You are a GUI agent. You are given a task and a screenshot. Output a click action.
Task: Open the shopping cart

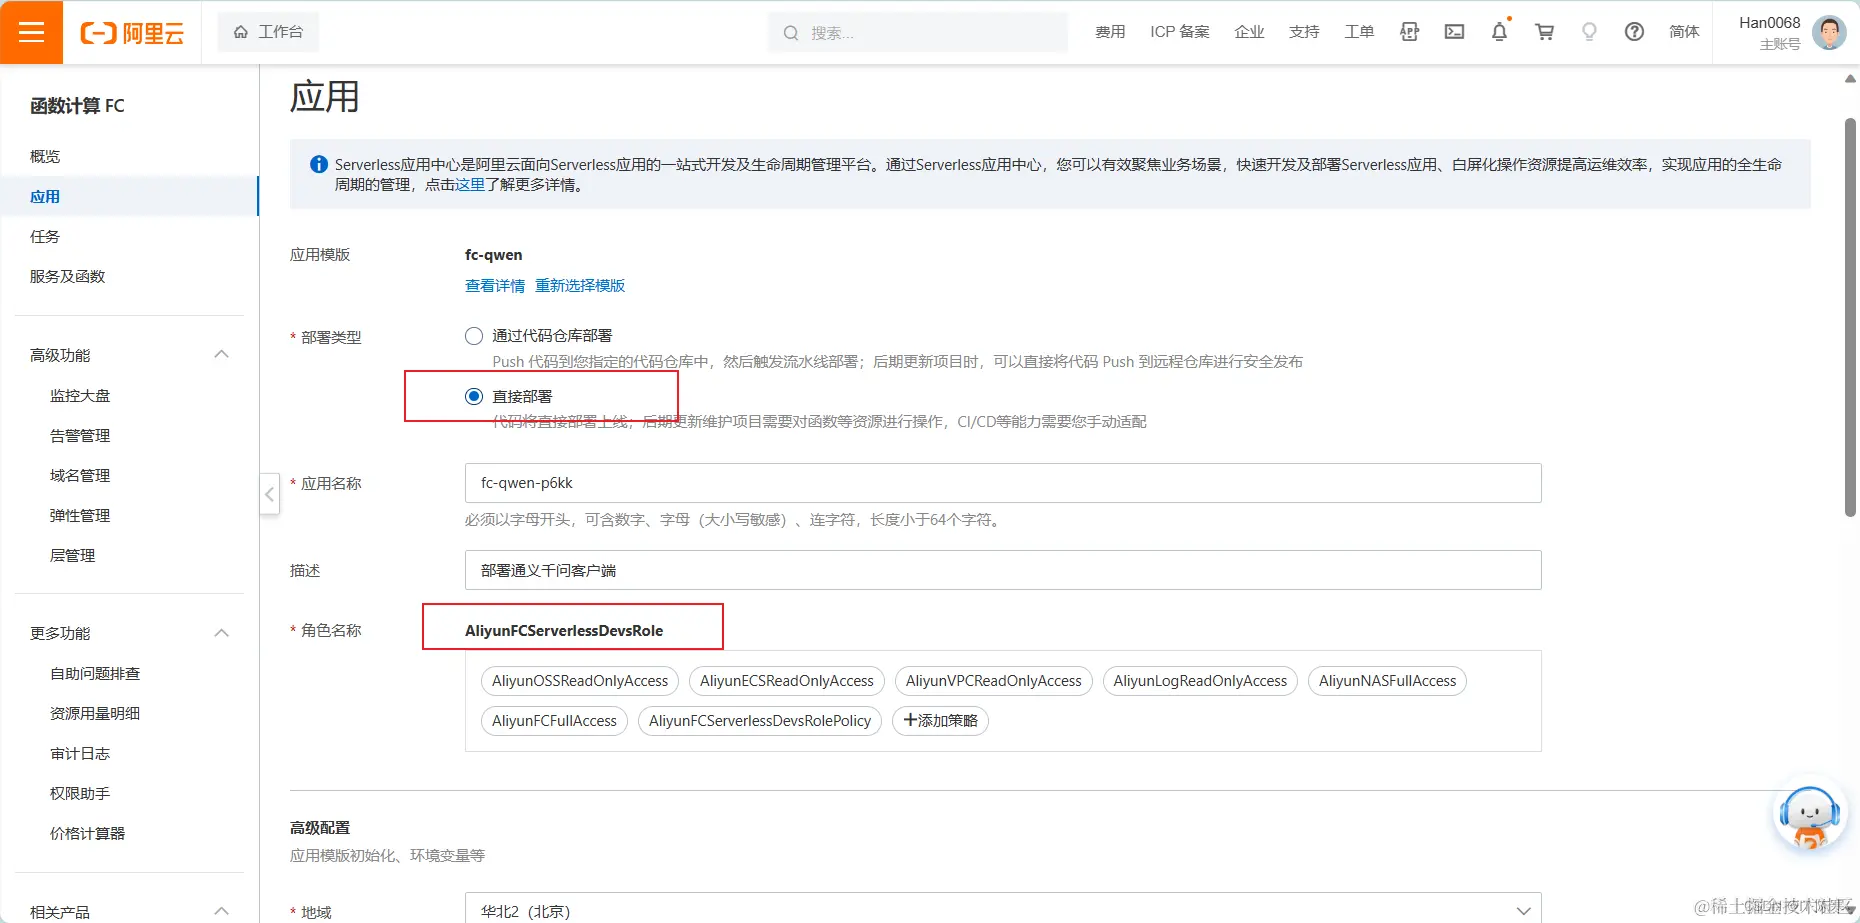1545,32
